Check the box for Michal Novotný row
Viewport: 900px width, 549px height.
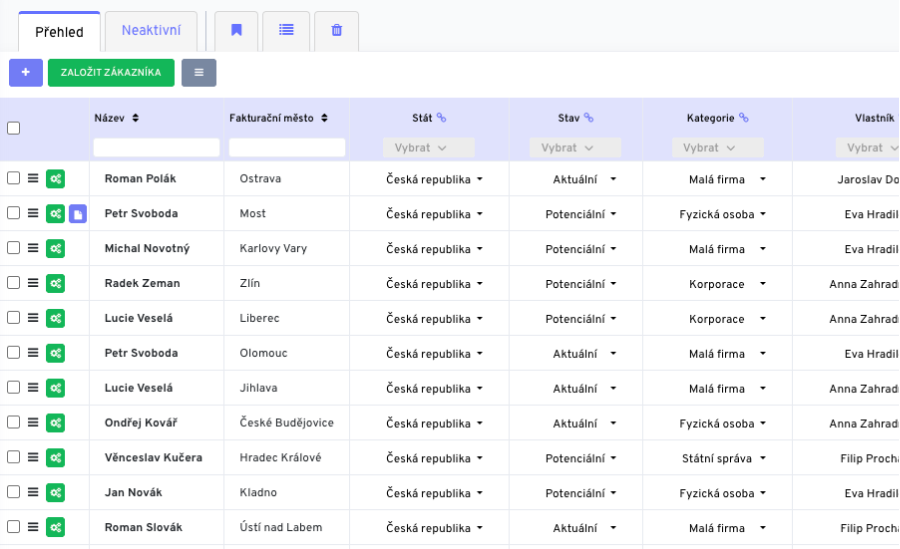pyautogui.click(x=14, y=248)
